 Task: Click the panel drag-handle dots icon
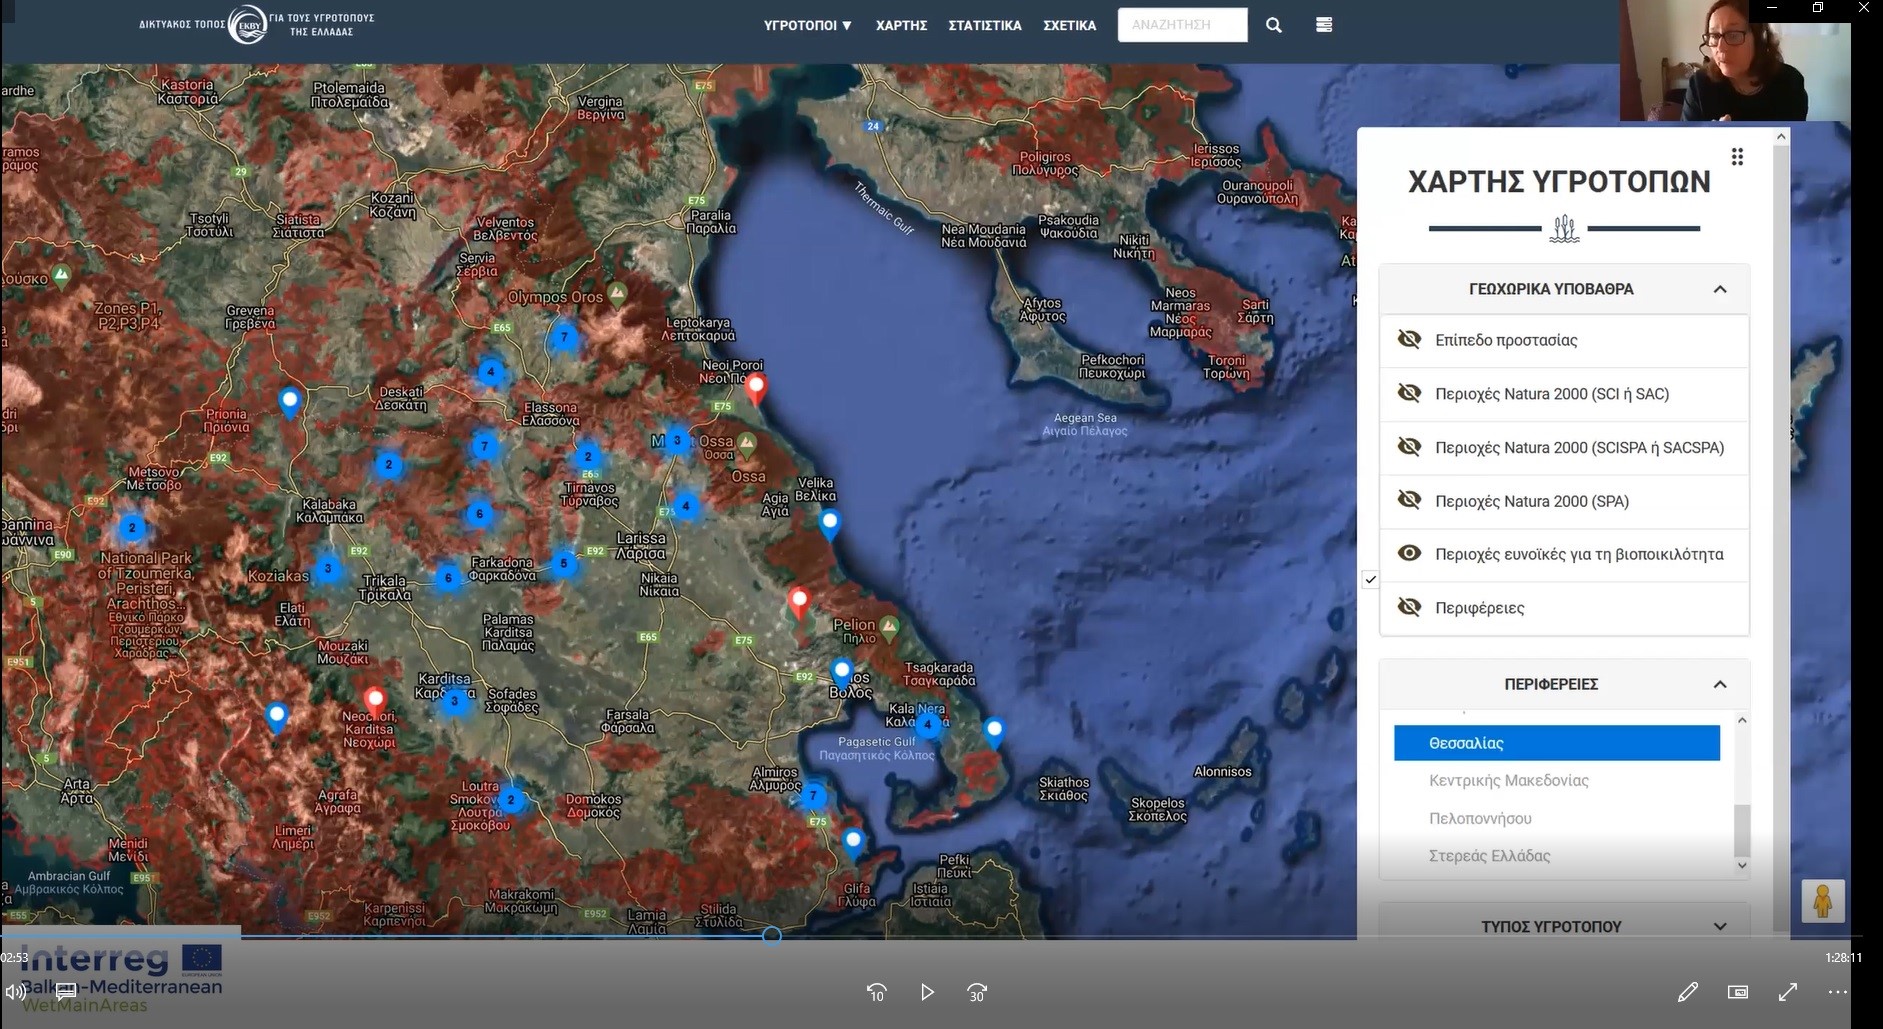[x=1737, y=157]
